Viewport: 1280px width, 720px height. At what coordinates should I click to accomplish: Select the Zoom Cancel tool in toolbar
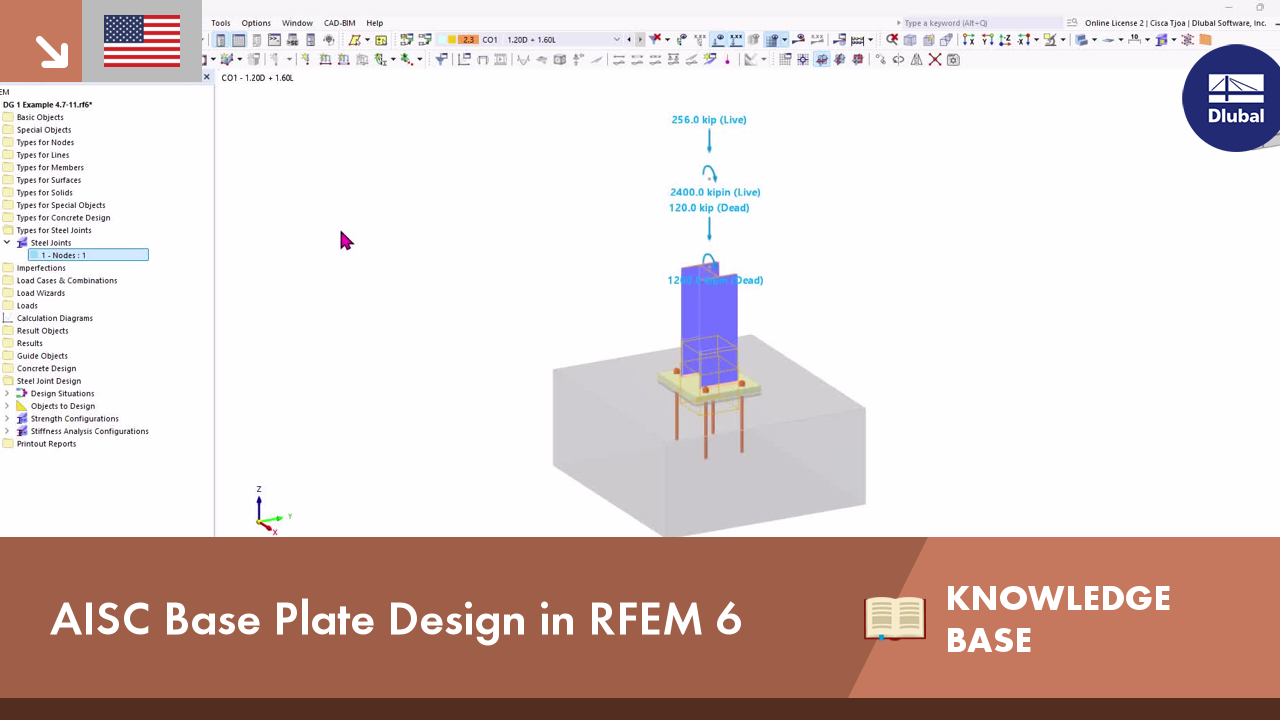[x=892, y=38]
